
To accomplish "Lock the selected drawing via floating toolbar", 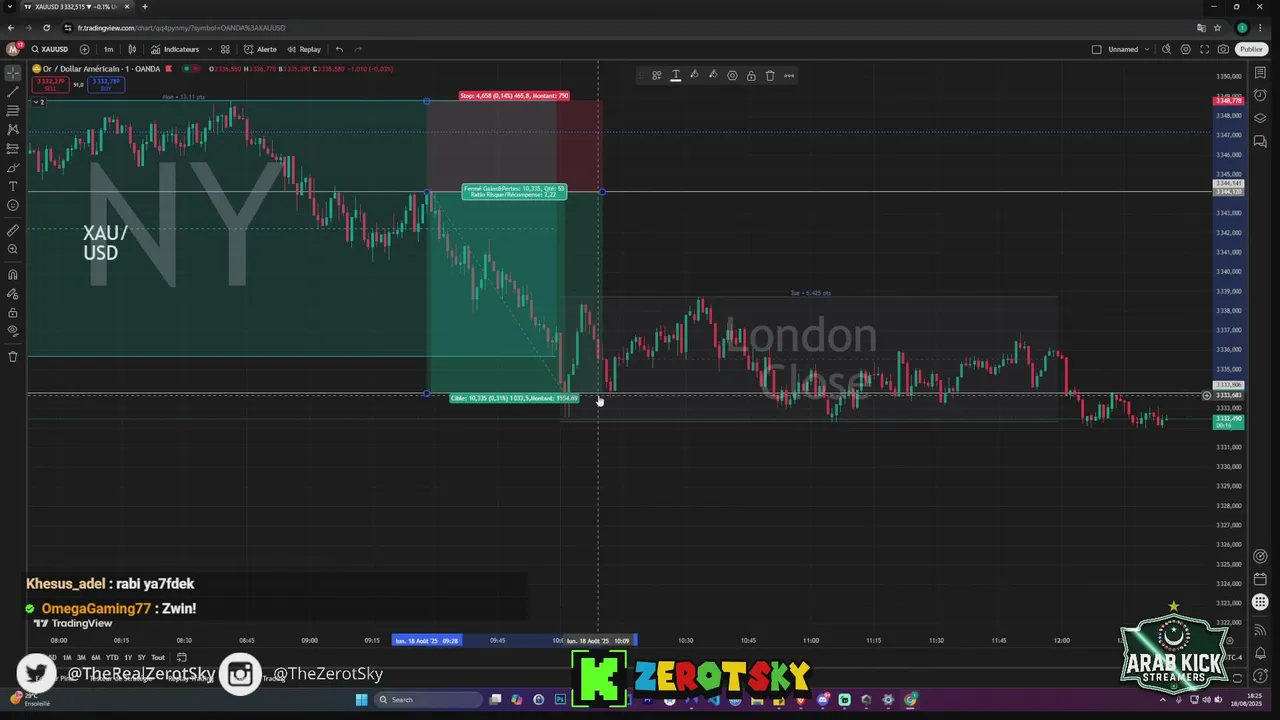I will click(751, 75).
